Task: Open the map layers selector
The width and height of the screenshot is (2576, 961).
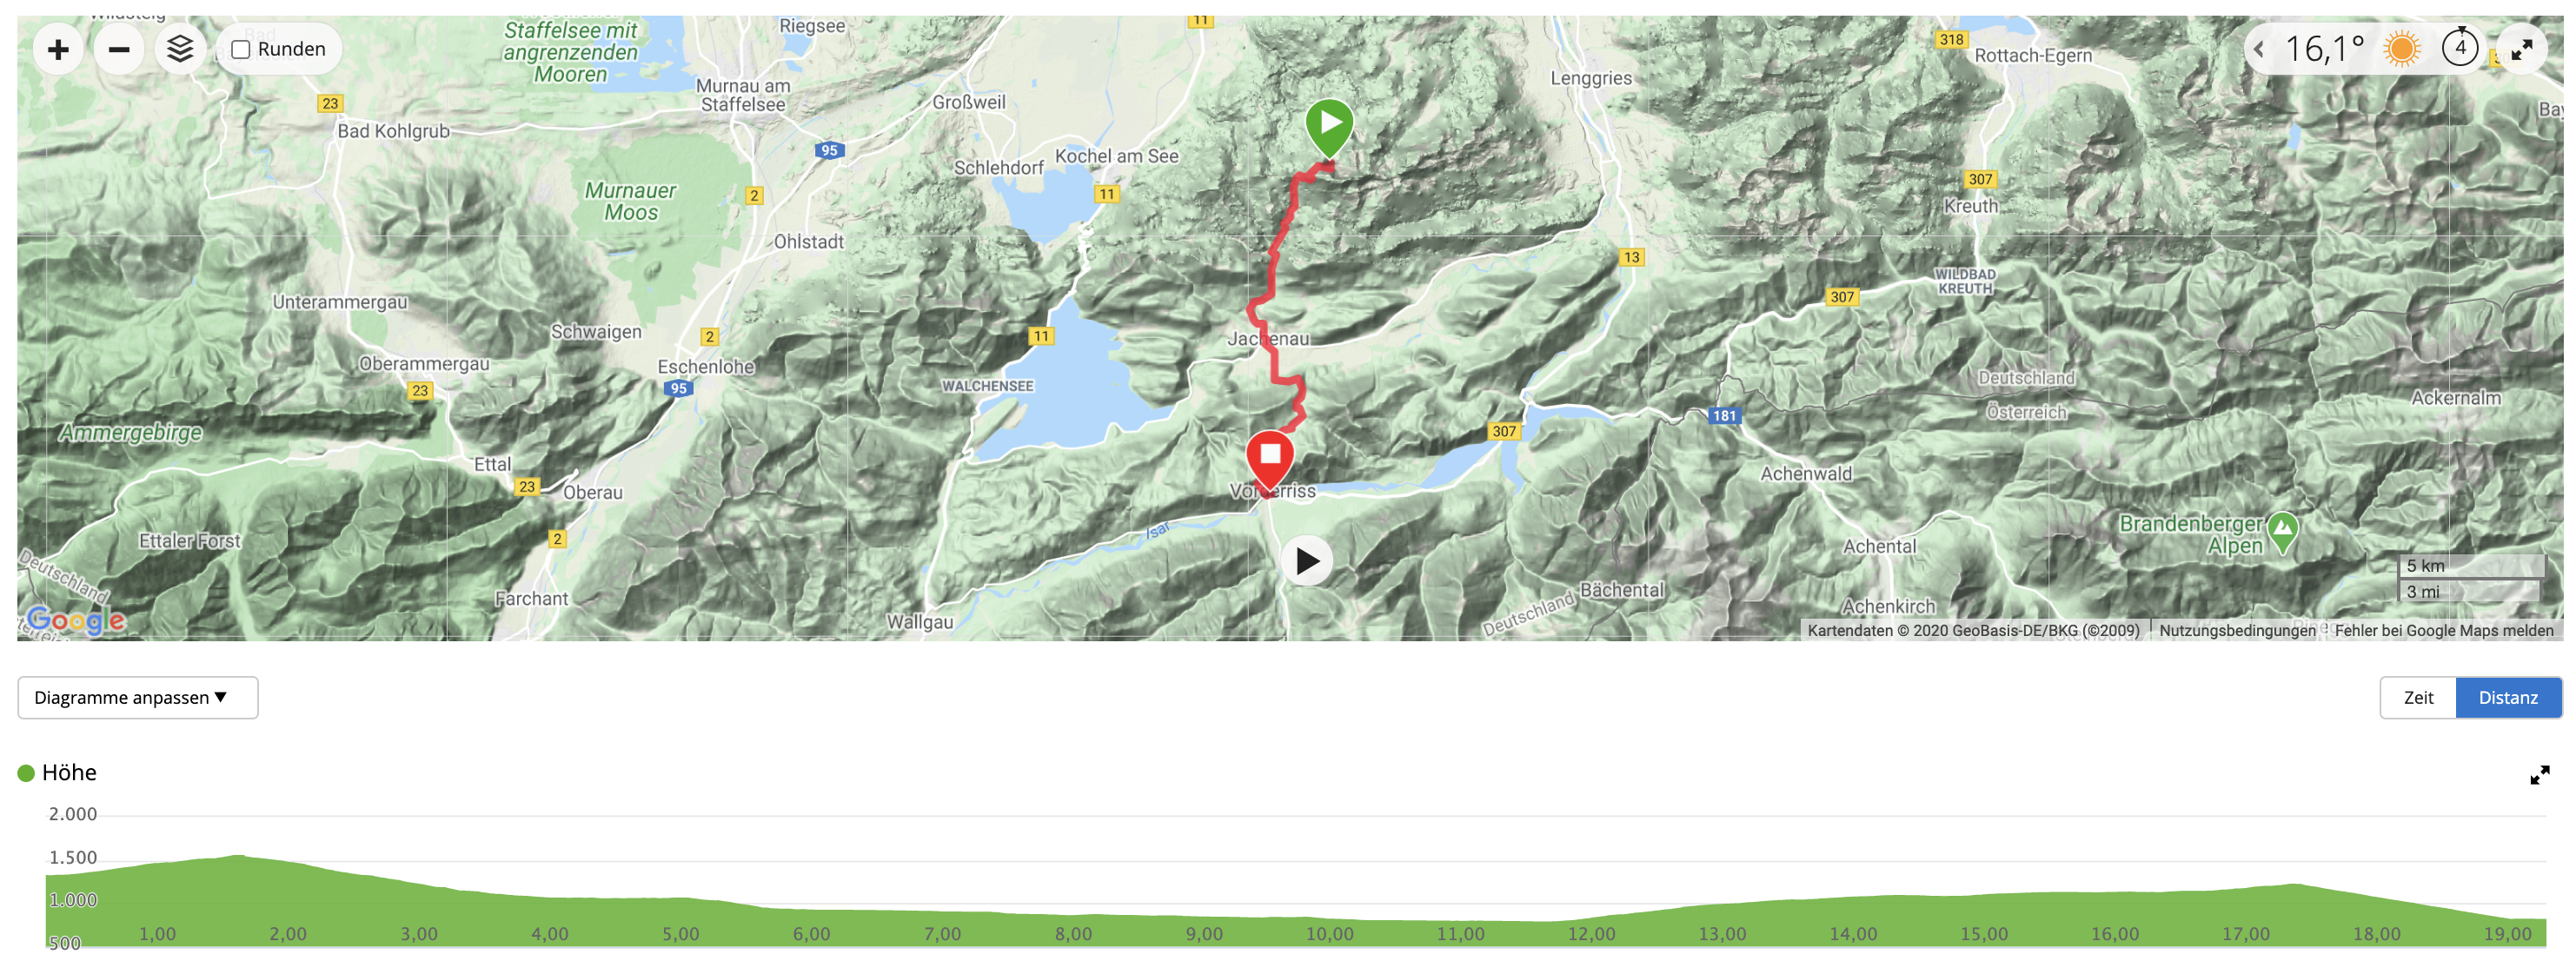Action: (180, 49)
